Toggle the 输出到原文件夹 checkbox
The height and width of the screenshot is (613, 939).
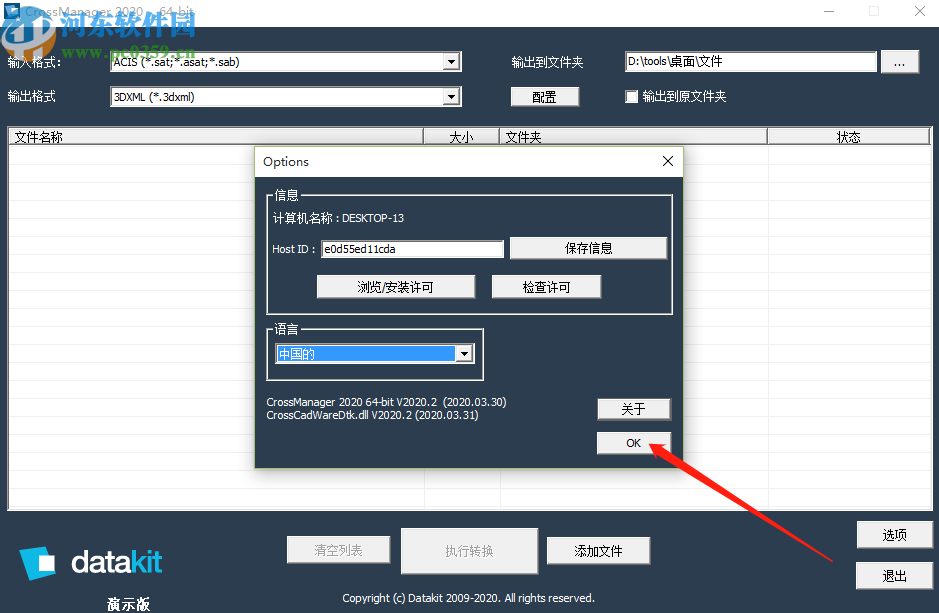[632, 96]
